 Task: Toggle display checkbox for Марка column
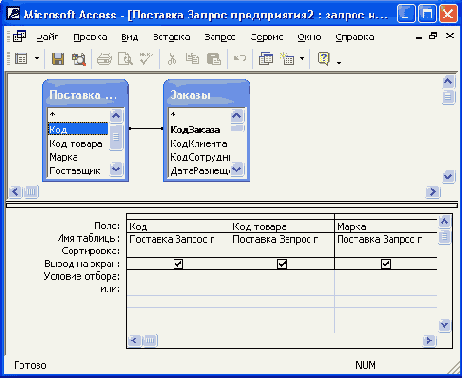click(386, 264)
